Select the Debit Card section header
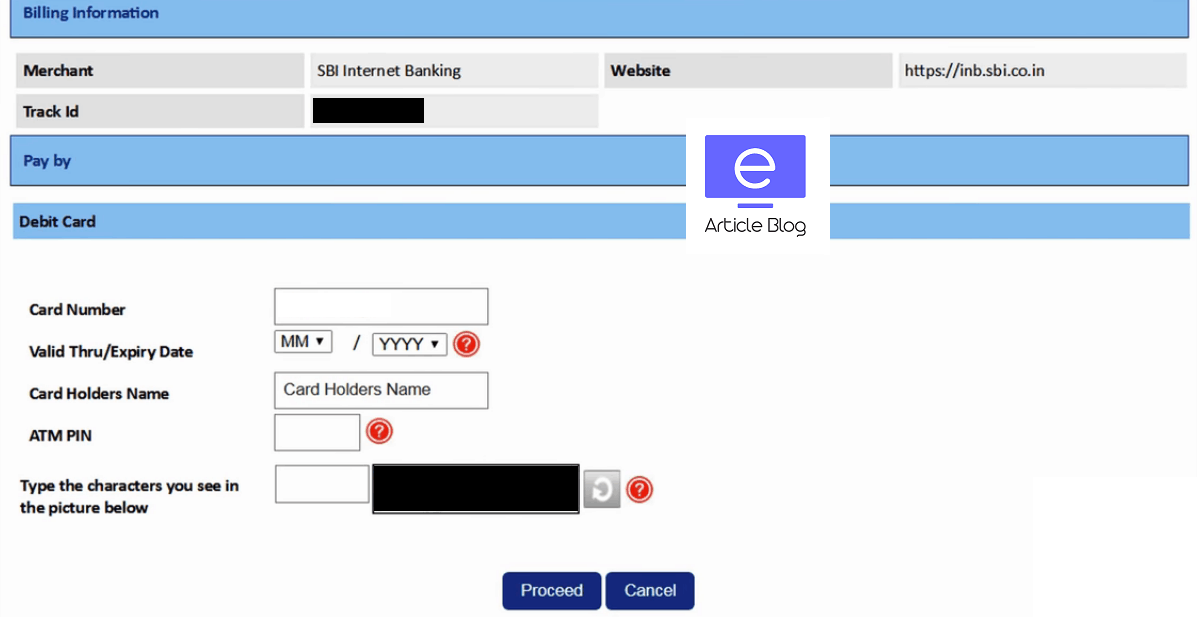 pyautogui.click(x=300, y=221)
